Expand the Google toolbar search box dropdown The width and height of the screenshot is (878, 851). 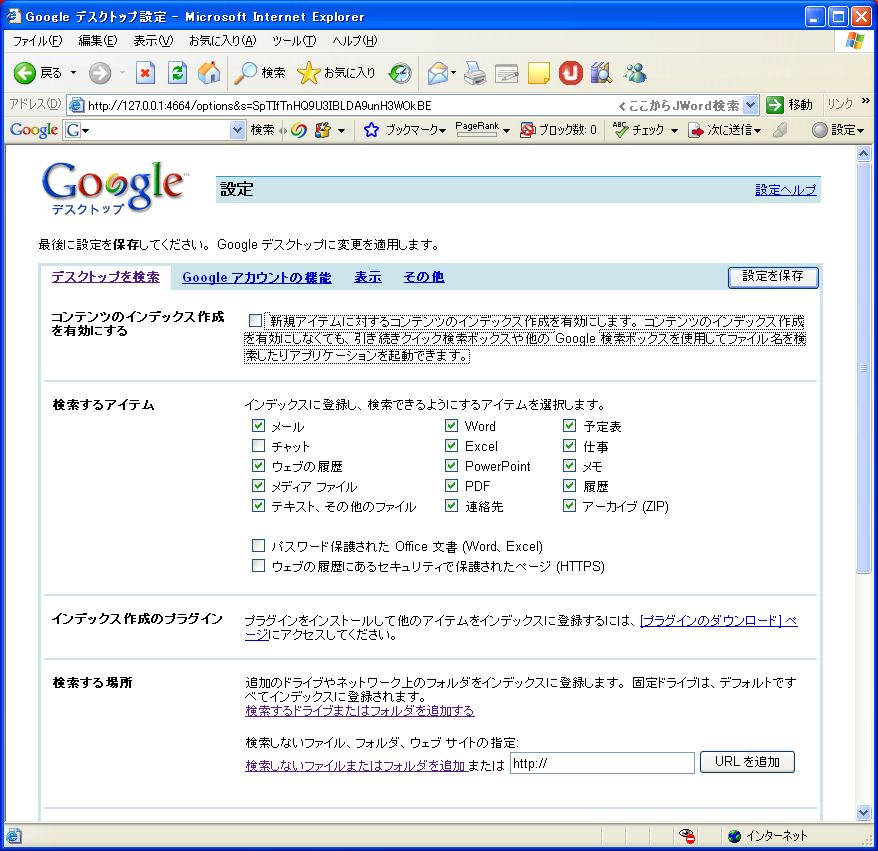[237, 130]
